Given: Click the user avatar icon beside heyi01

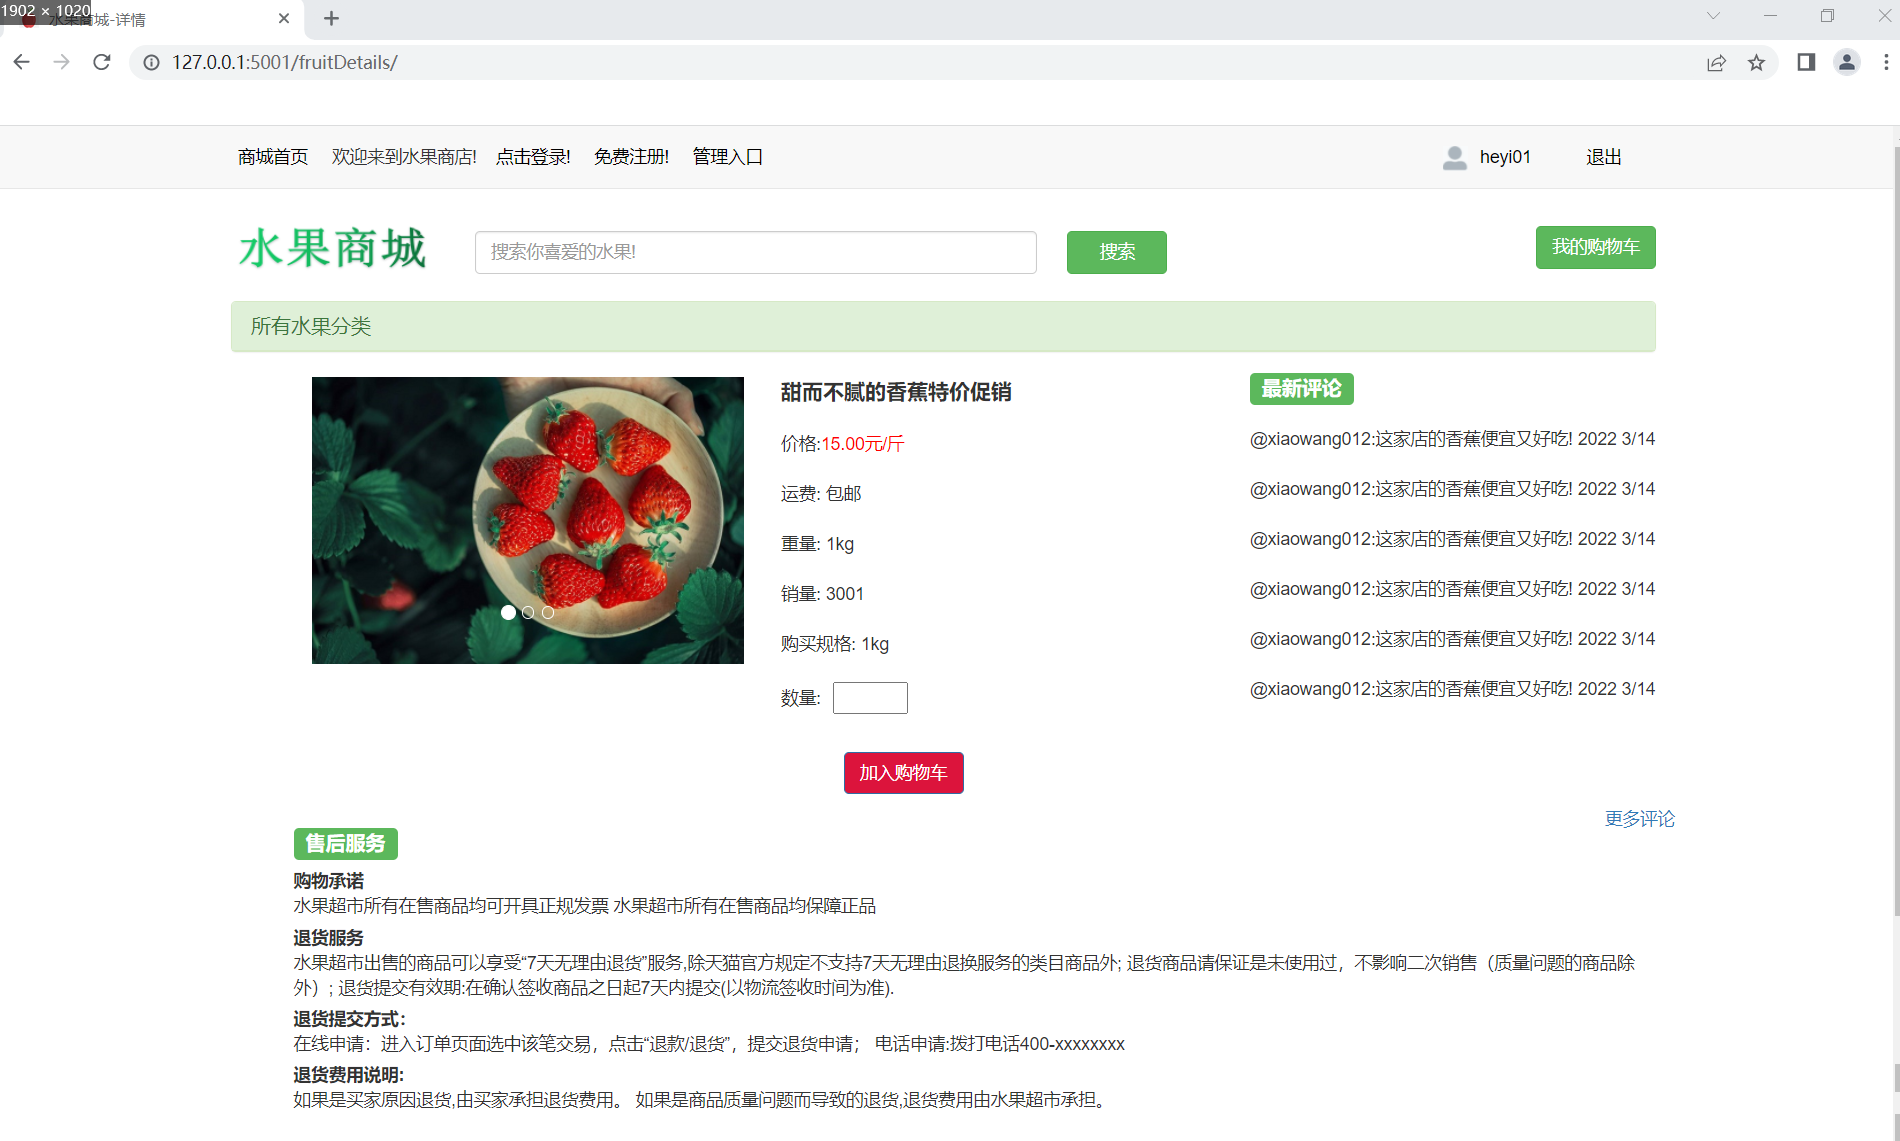Looking at the screenshot, I should click(1455, 157).
